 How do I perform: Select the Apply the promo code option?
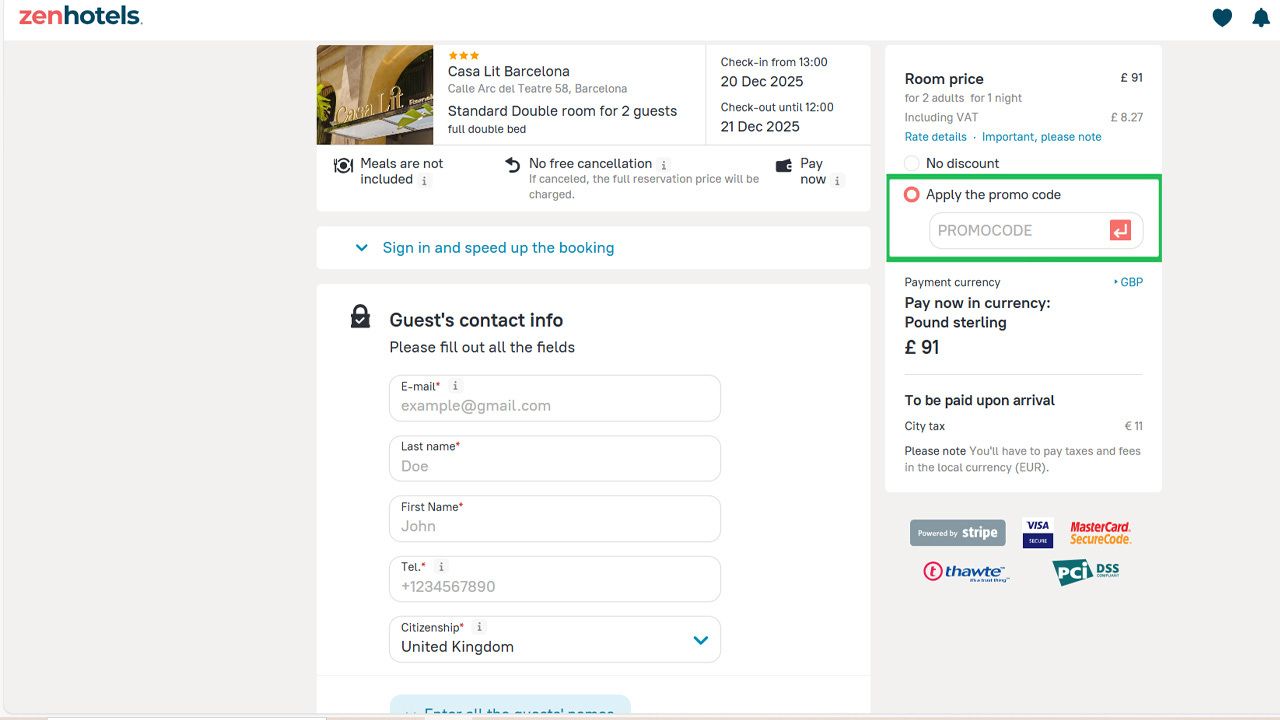click(911, 194)
